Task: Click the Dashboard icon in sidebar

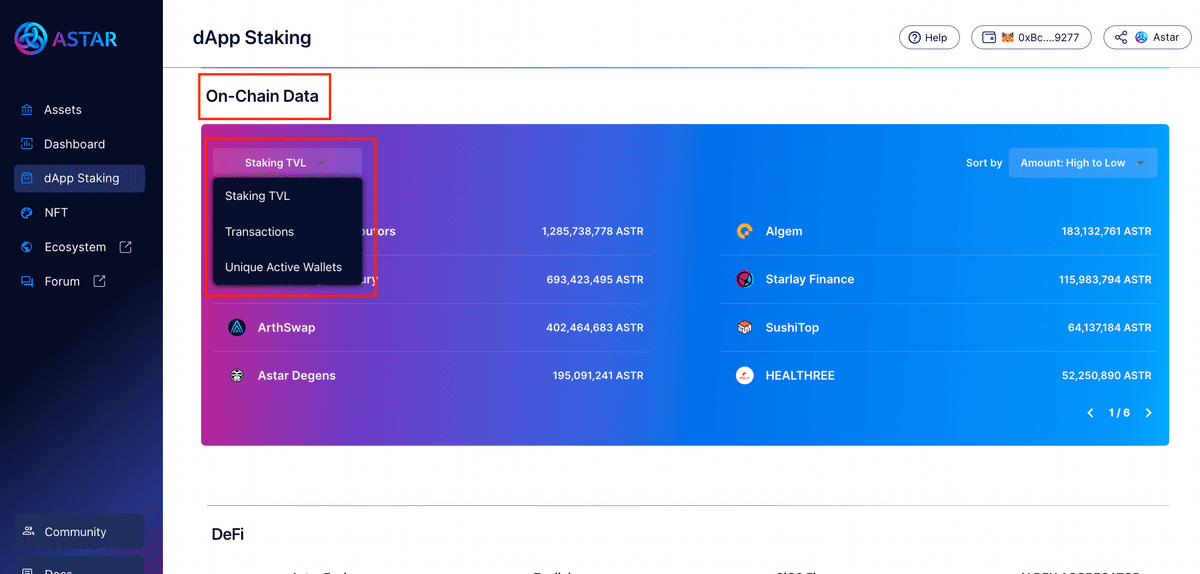Action: [27, 144]
